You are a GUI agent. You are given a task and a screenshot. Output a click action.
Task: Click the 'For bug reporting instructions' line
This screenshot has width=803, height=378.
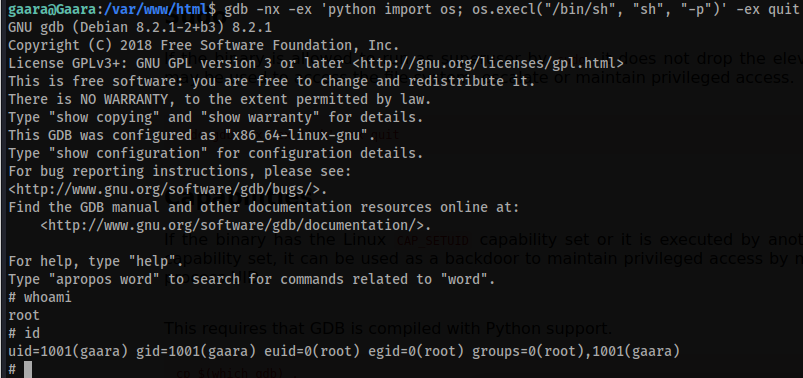180,171
